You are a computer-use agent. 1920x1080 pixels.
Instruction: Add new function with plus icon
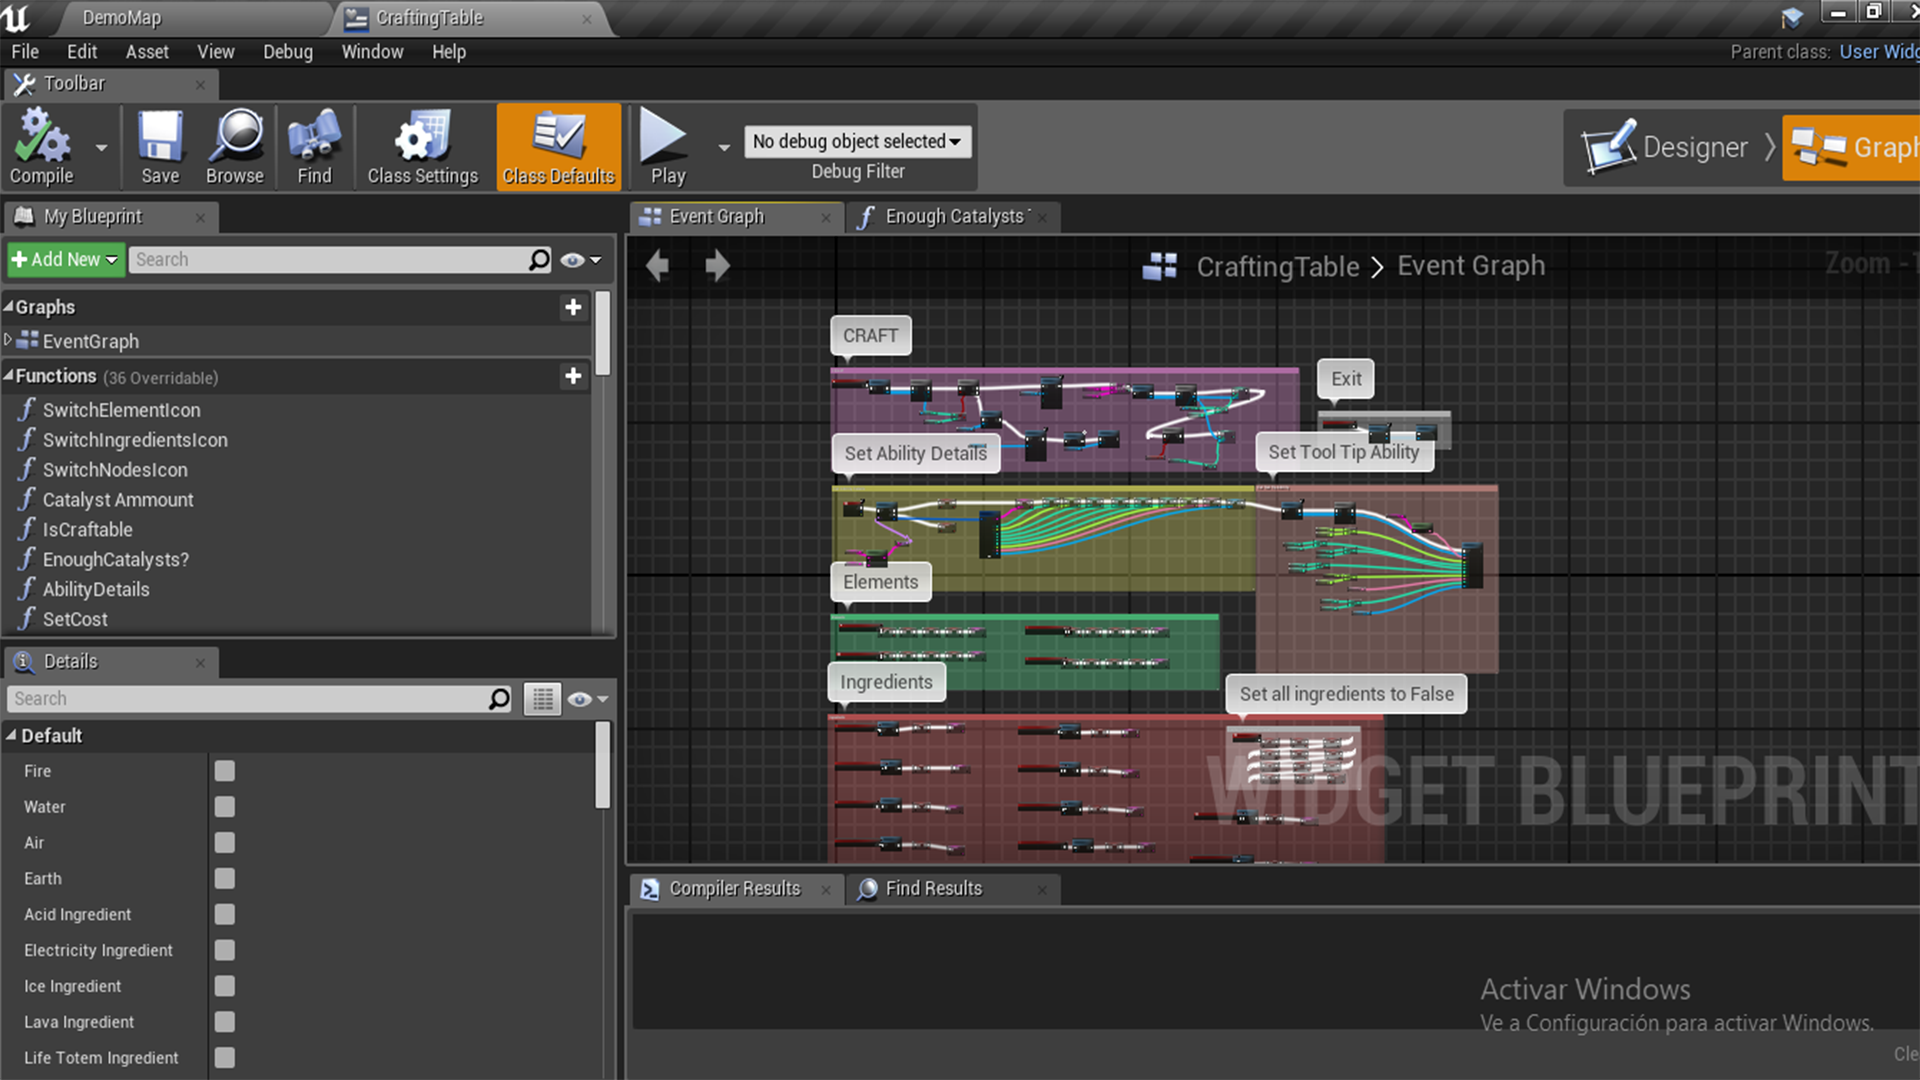click(x=573, y=376)
